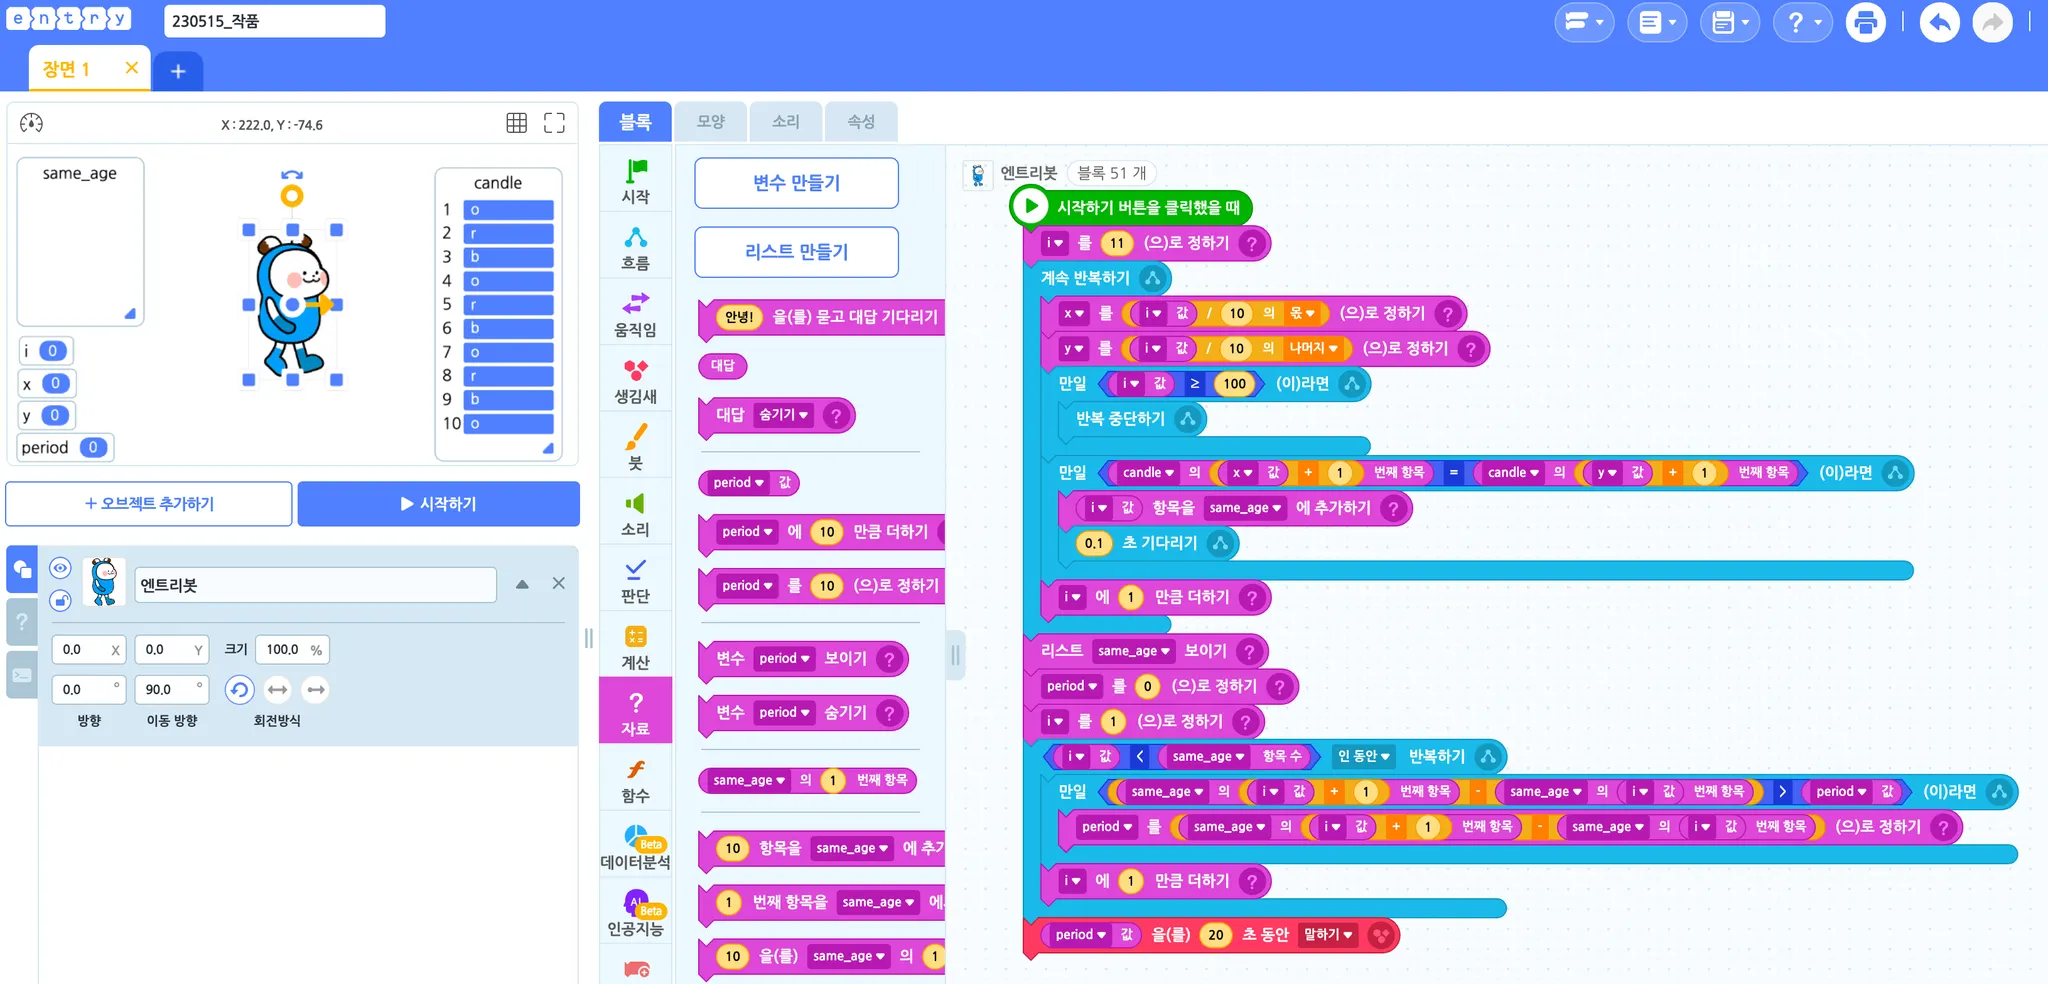This screenshot has width=2048, height=984.
Task: Click the object Y coordinate field
Action: pyautogui.click(x=171, y=649)
